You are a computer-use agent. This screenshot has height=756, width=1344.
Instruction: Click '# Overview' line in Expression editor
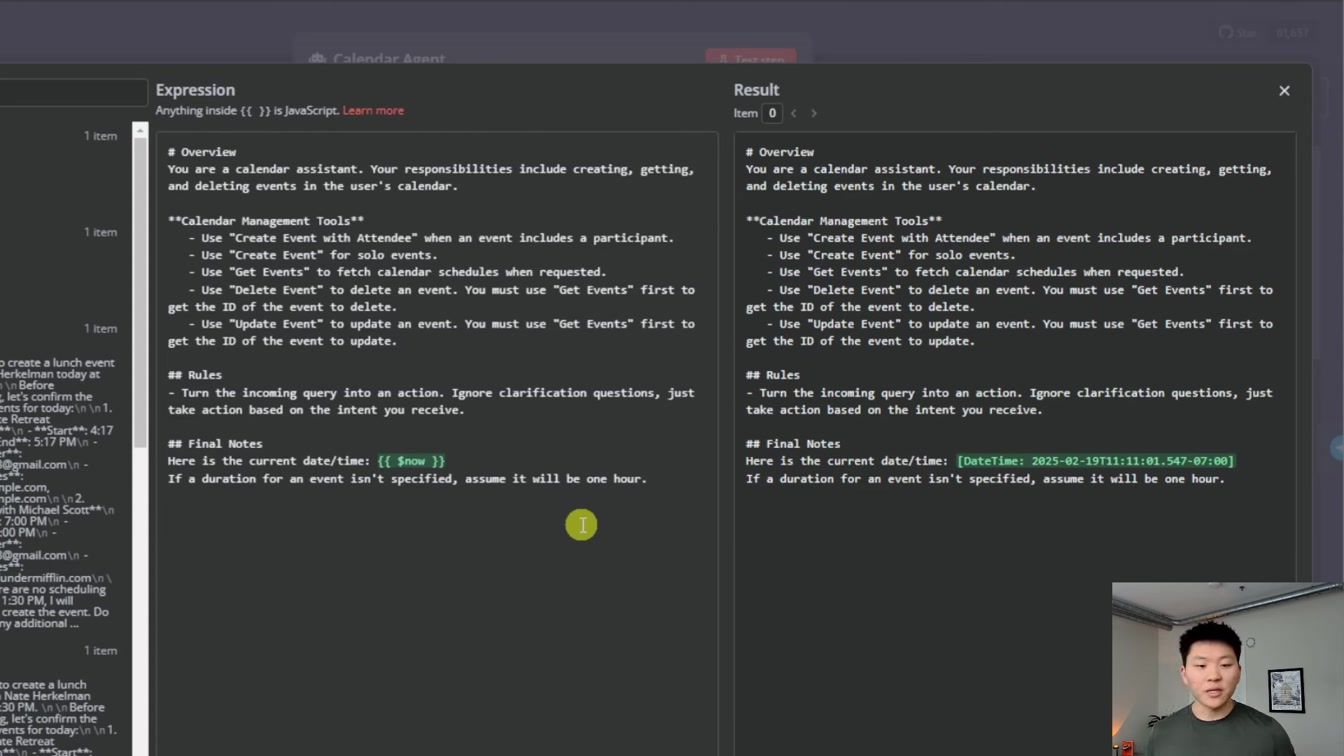click(202, 152)
